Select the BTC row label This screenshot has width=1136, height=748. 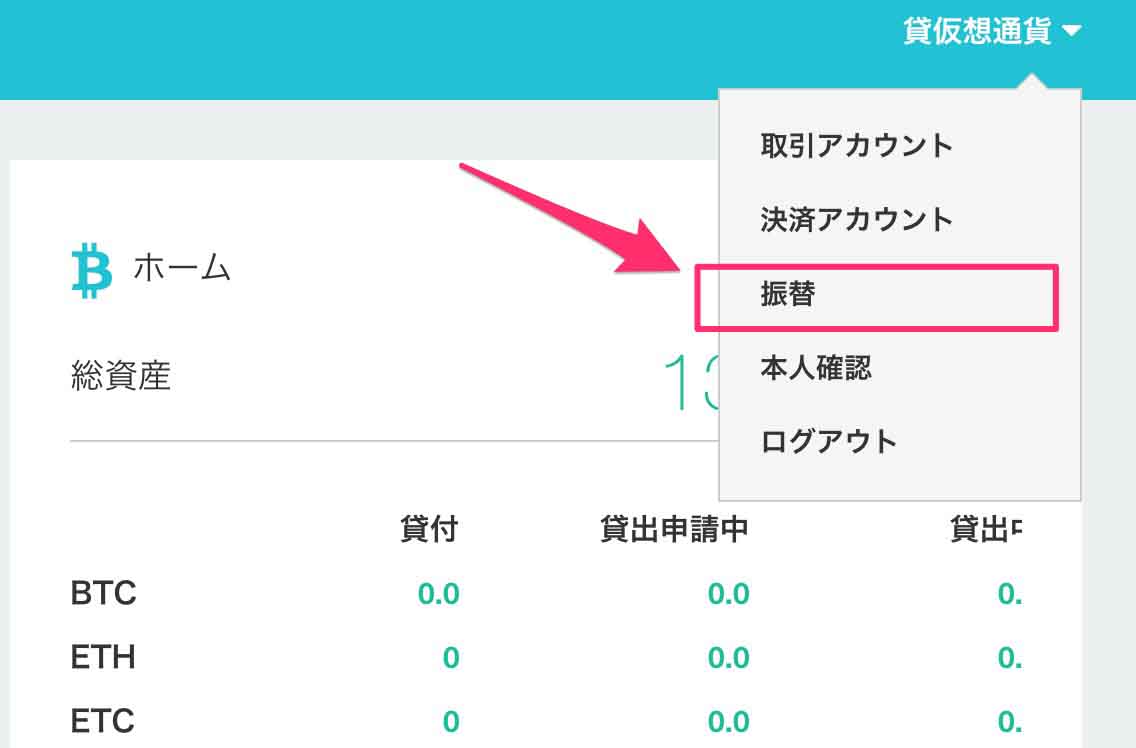[103, 594]
